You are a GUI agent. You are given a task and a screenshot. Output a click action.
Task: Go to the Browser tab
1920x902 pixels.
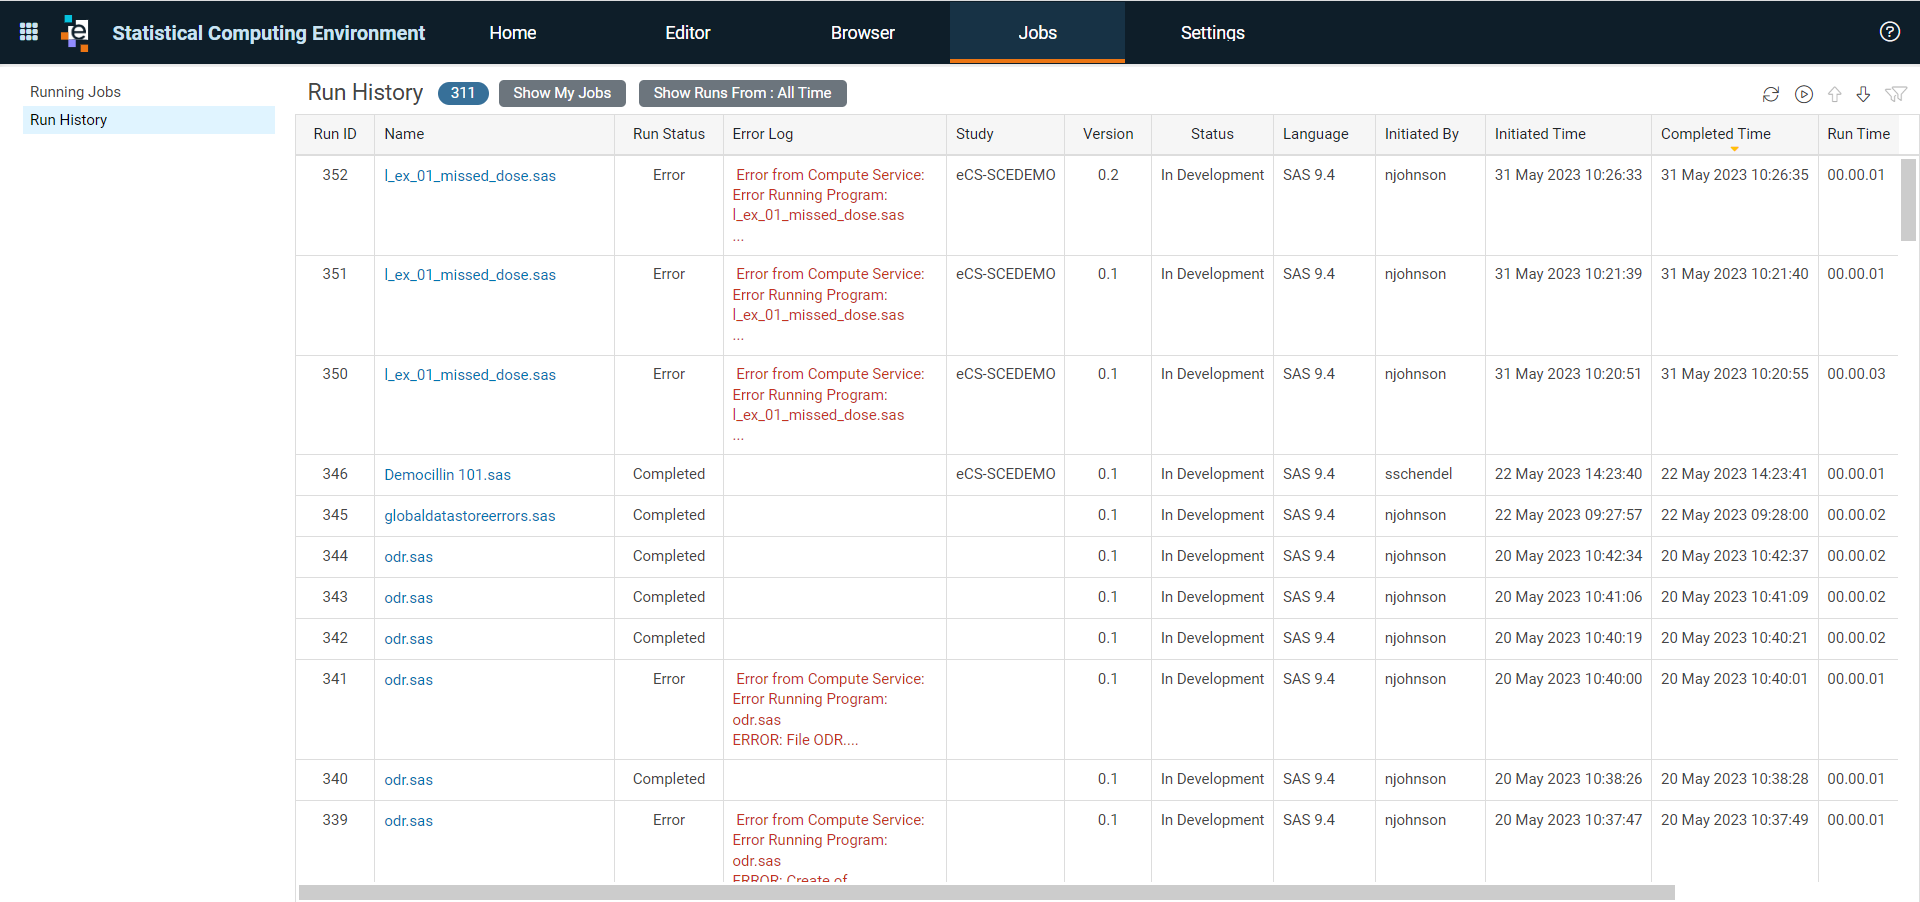coord(862,33)
